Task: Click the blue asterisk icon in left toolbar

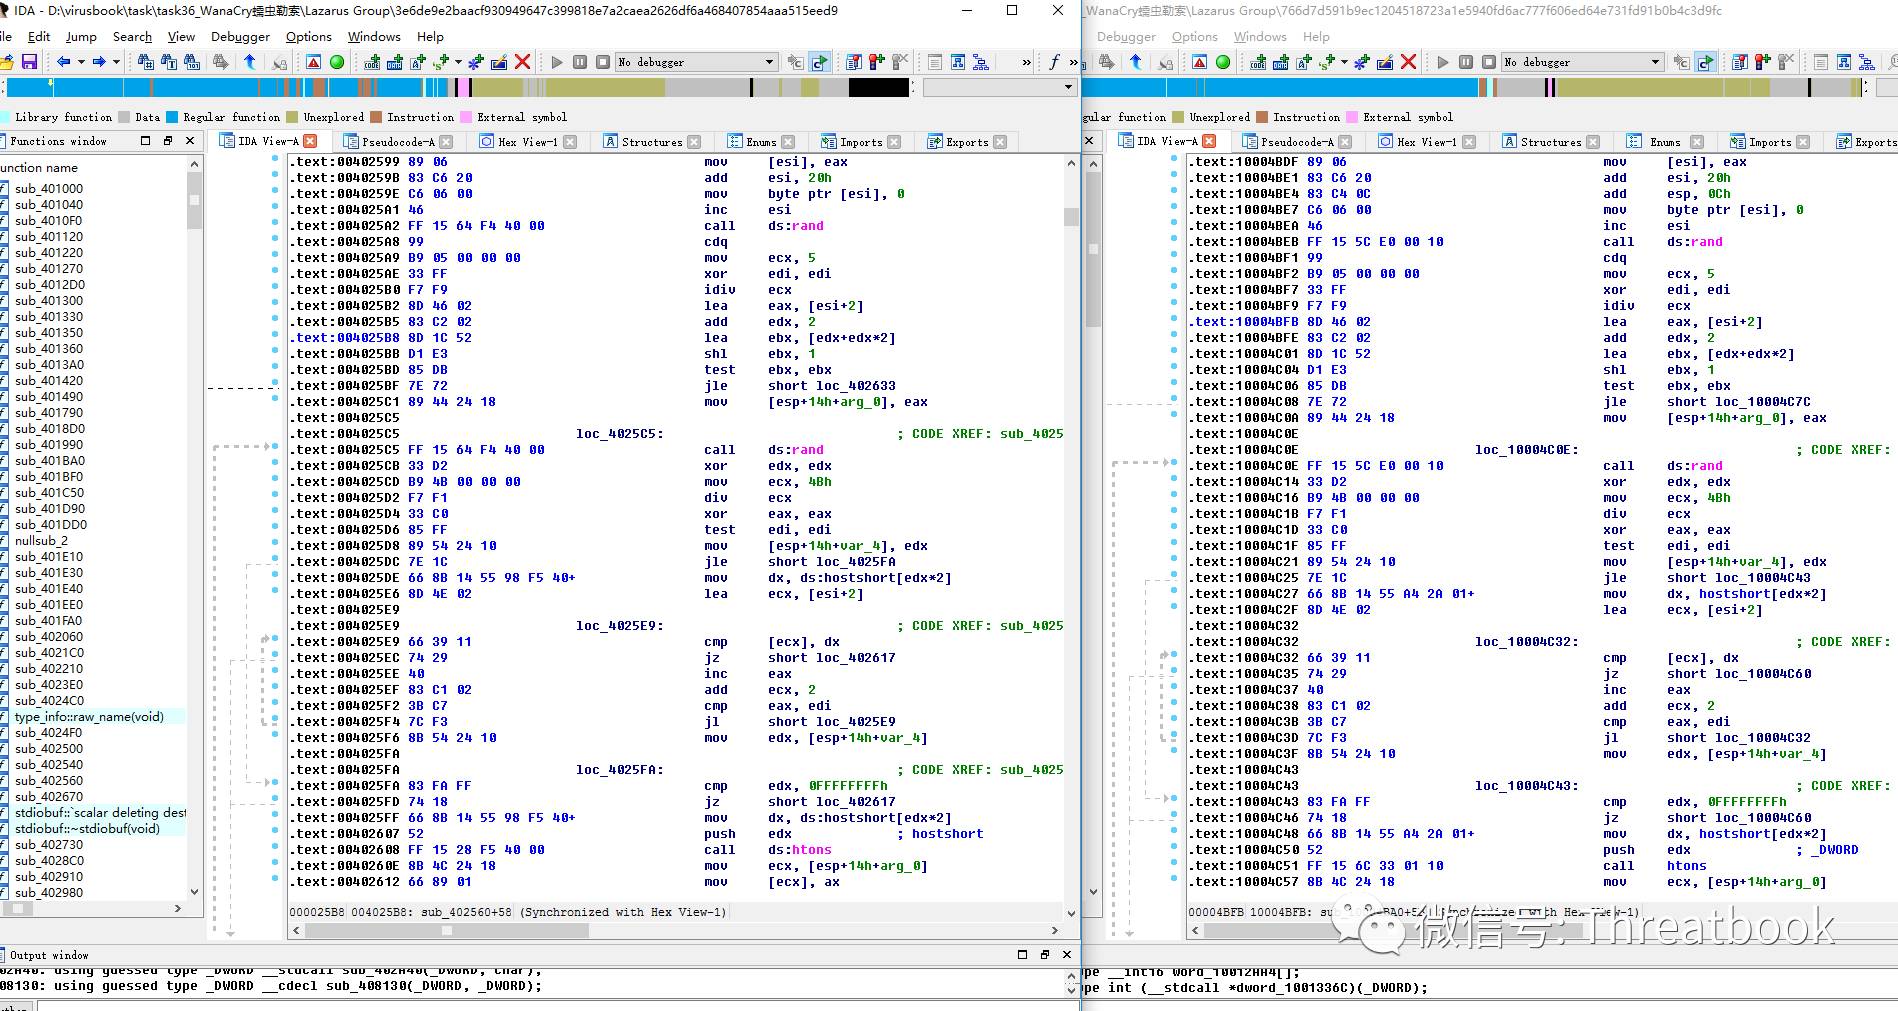Action: [x=476, y=62]
